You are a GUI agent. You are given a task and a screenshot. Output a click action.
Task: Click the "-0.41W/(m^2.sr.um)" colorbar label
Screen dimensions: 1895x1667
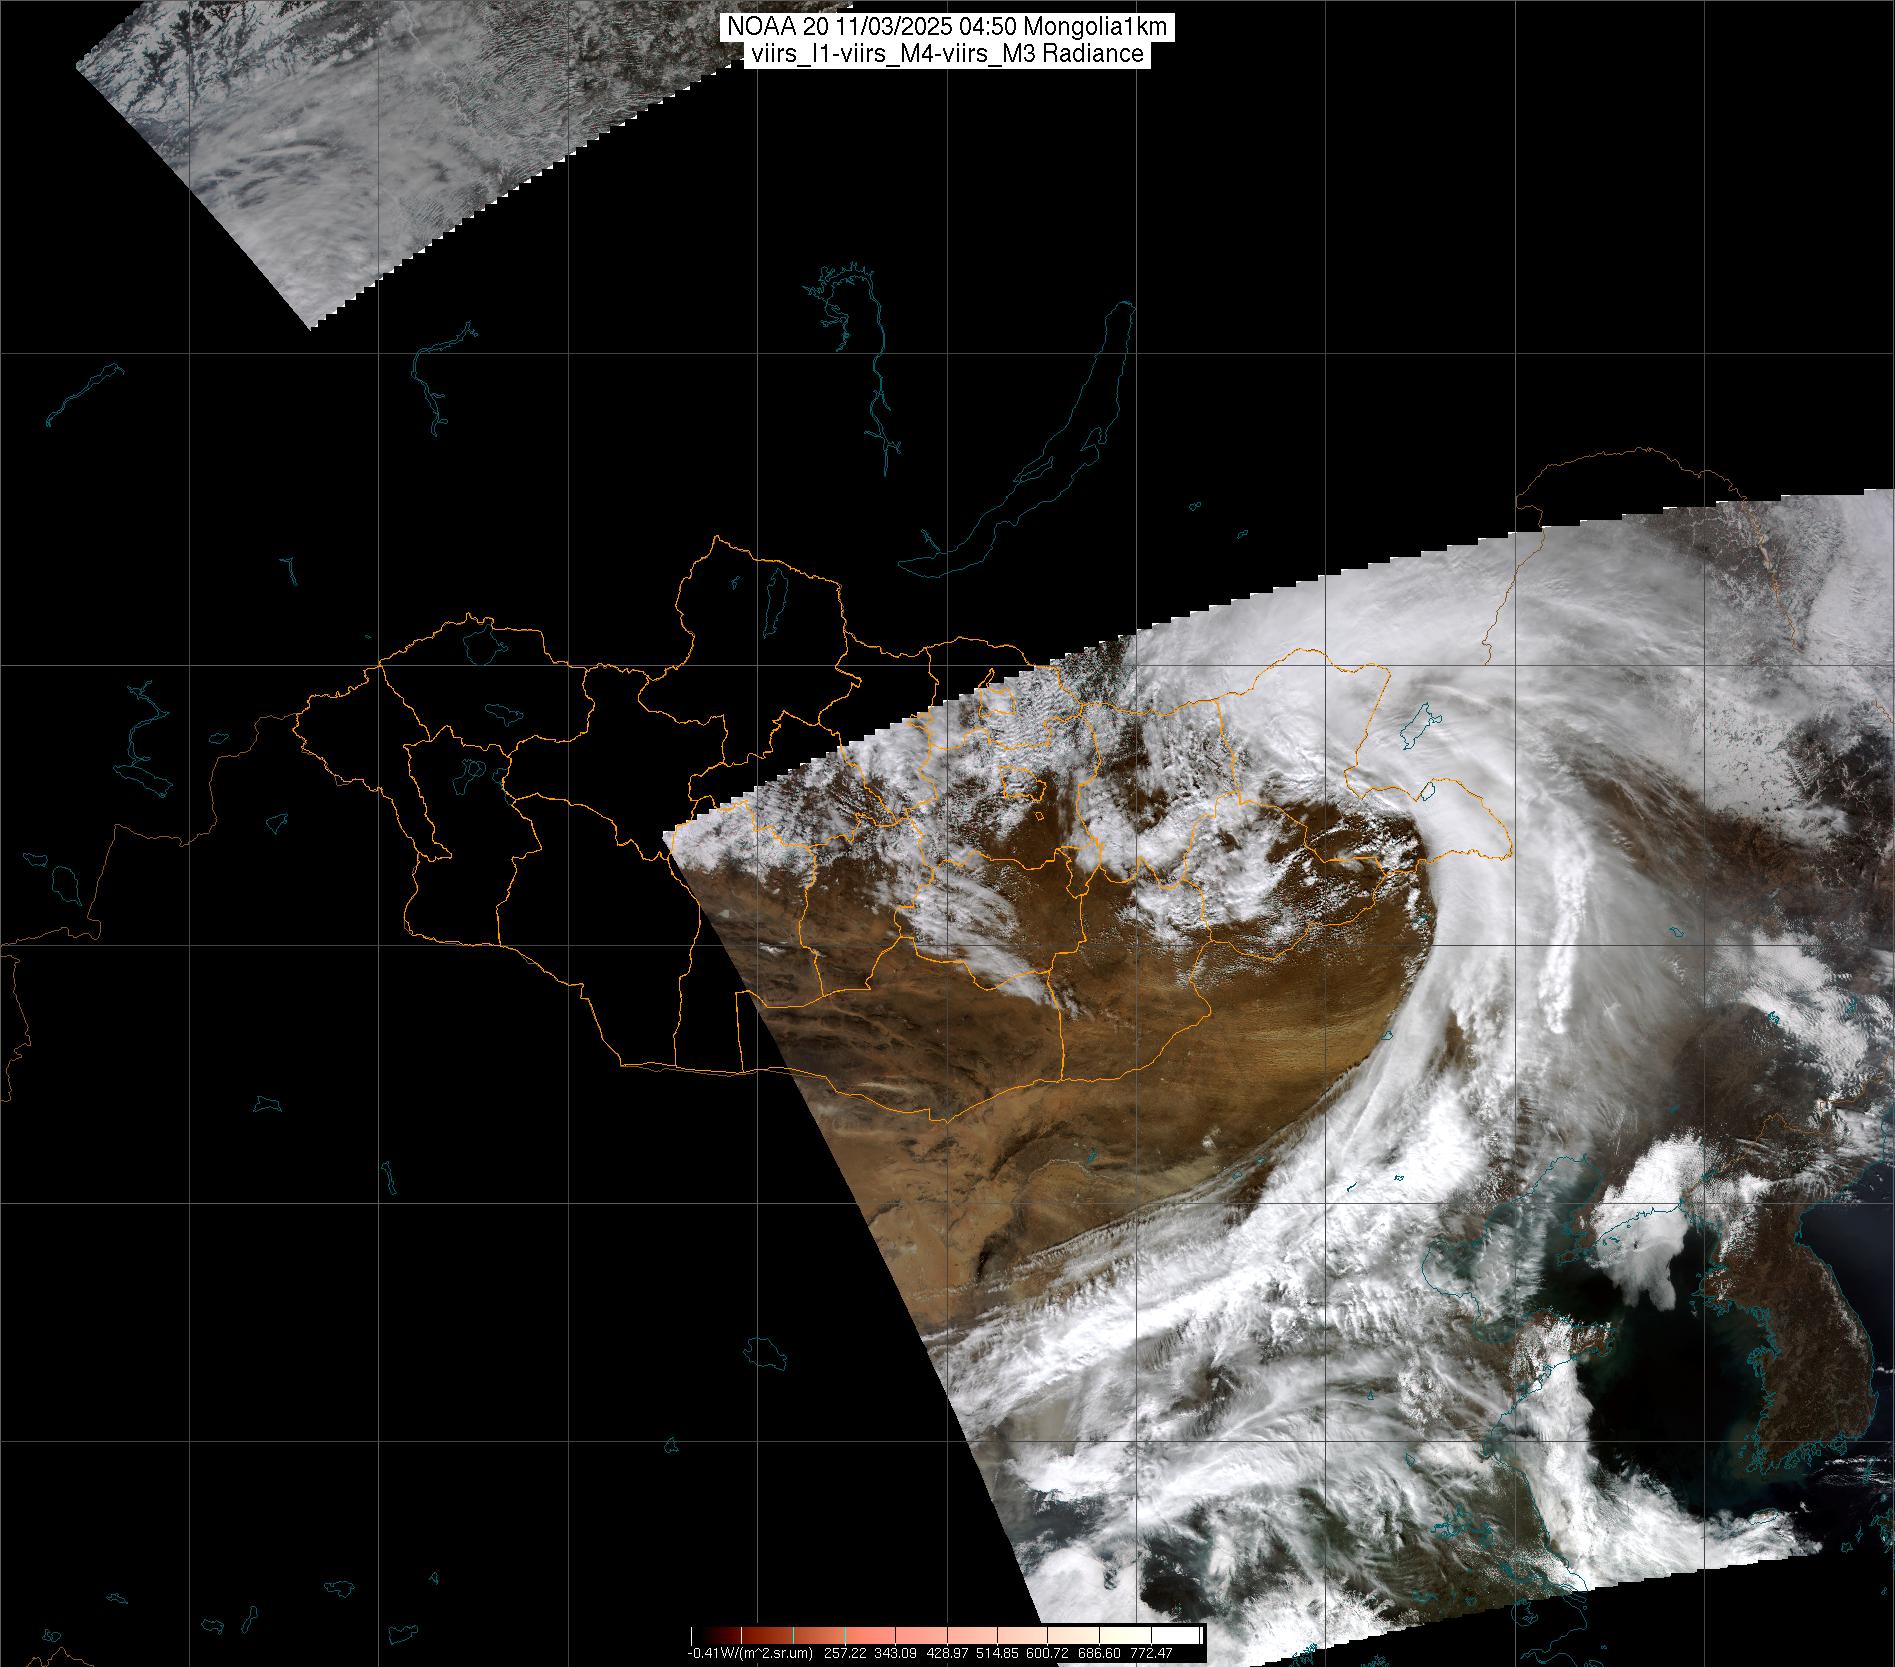(750, 1653)
